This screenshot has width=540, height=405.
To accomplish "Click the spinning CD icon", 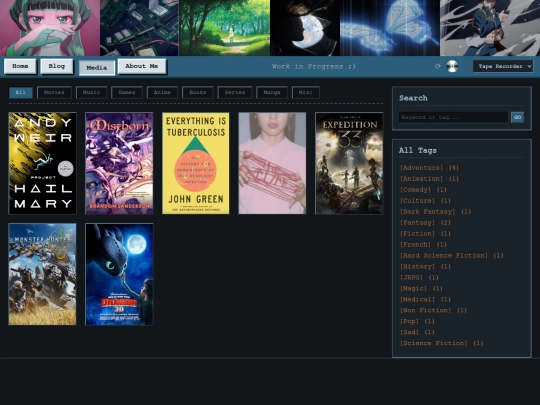I will [452, 66].
